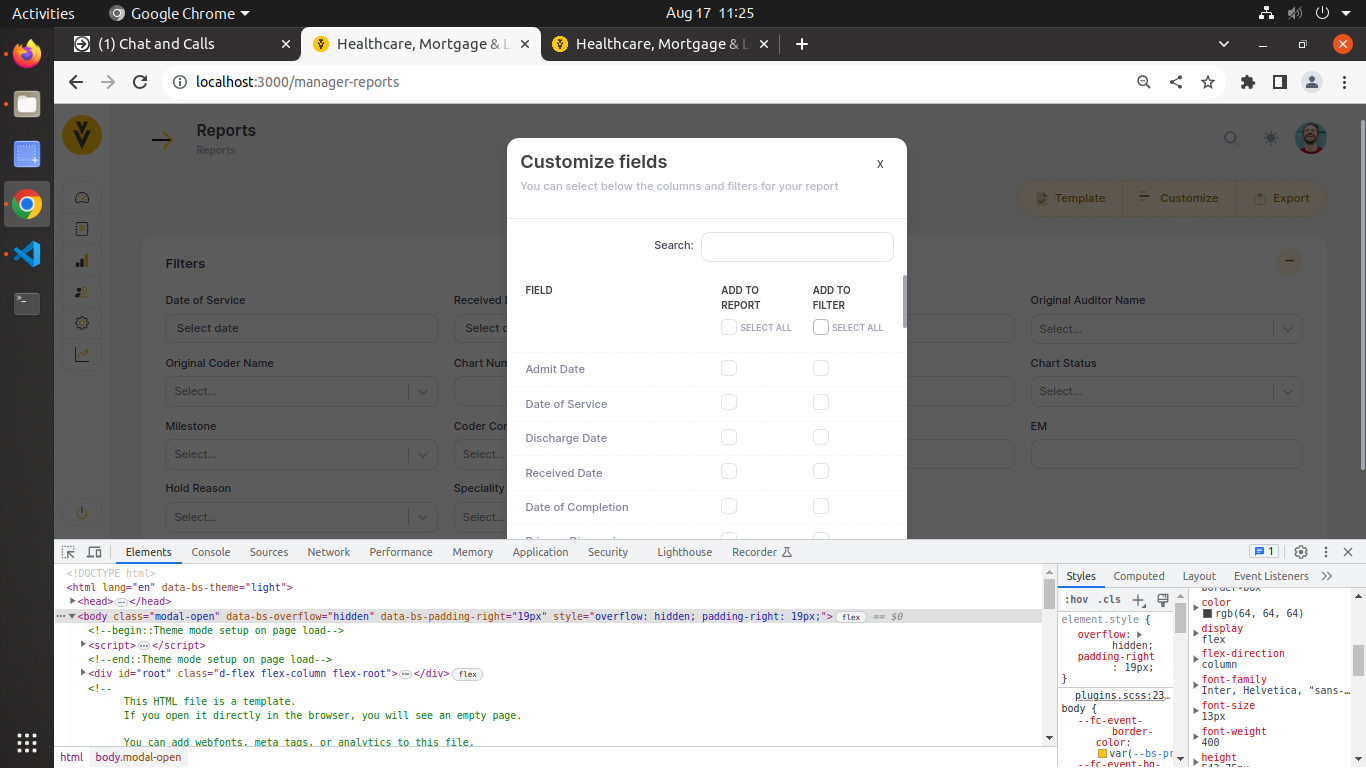Click the Search field in Customize fields

[797, 247]
